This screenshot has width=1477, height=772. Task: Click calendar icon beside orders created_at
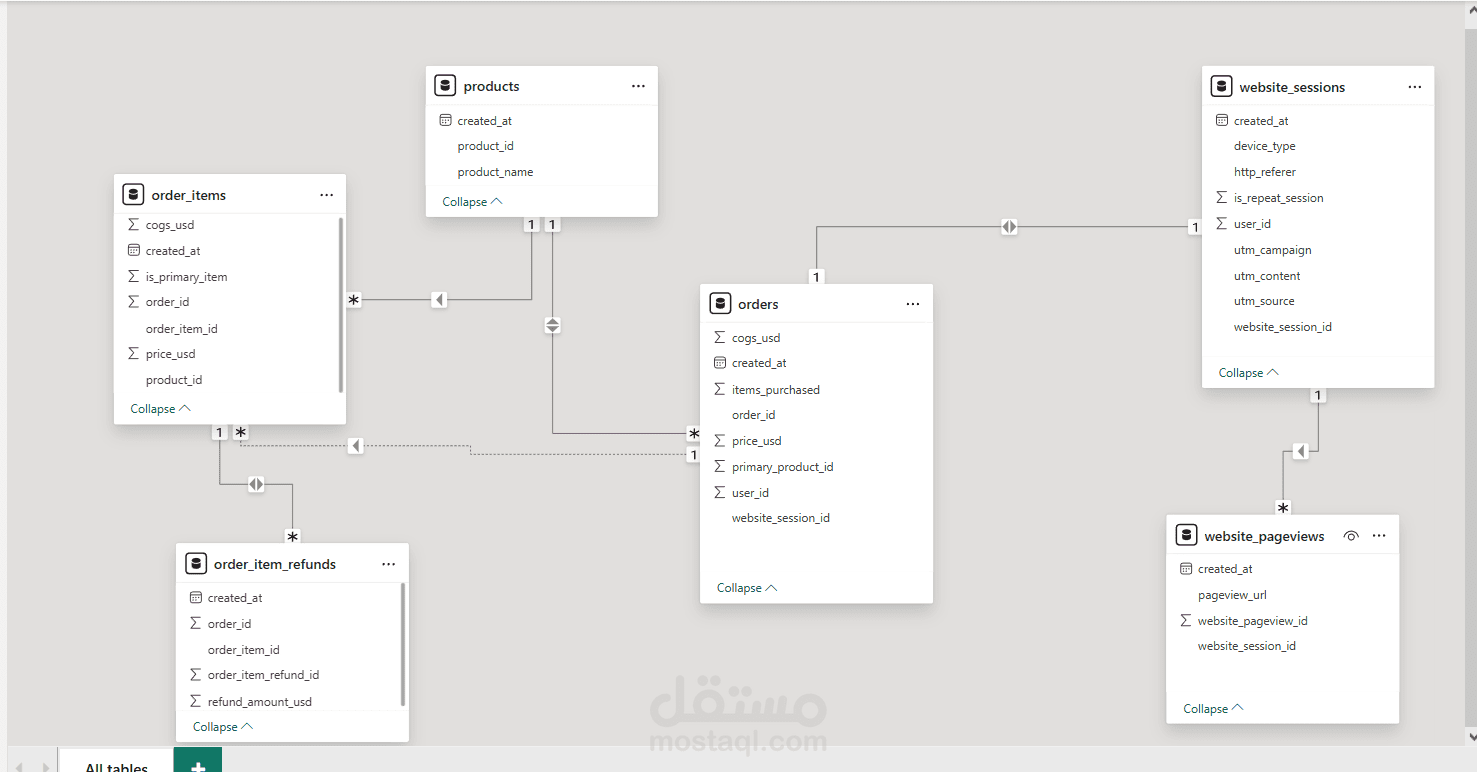click(x=720, y=363)
